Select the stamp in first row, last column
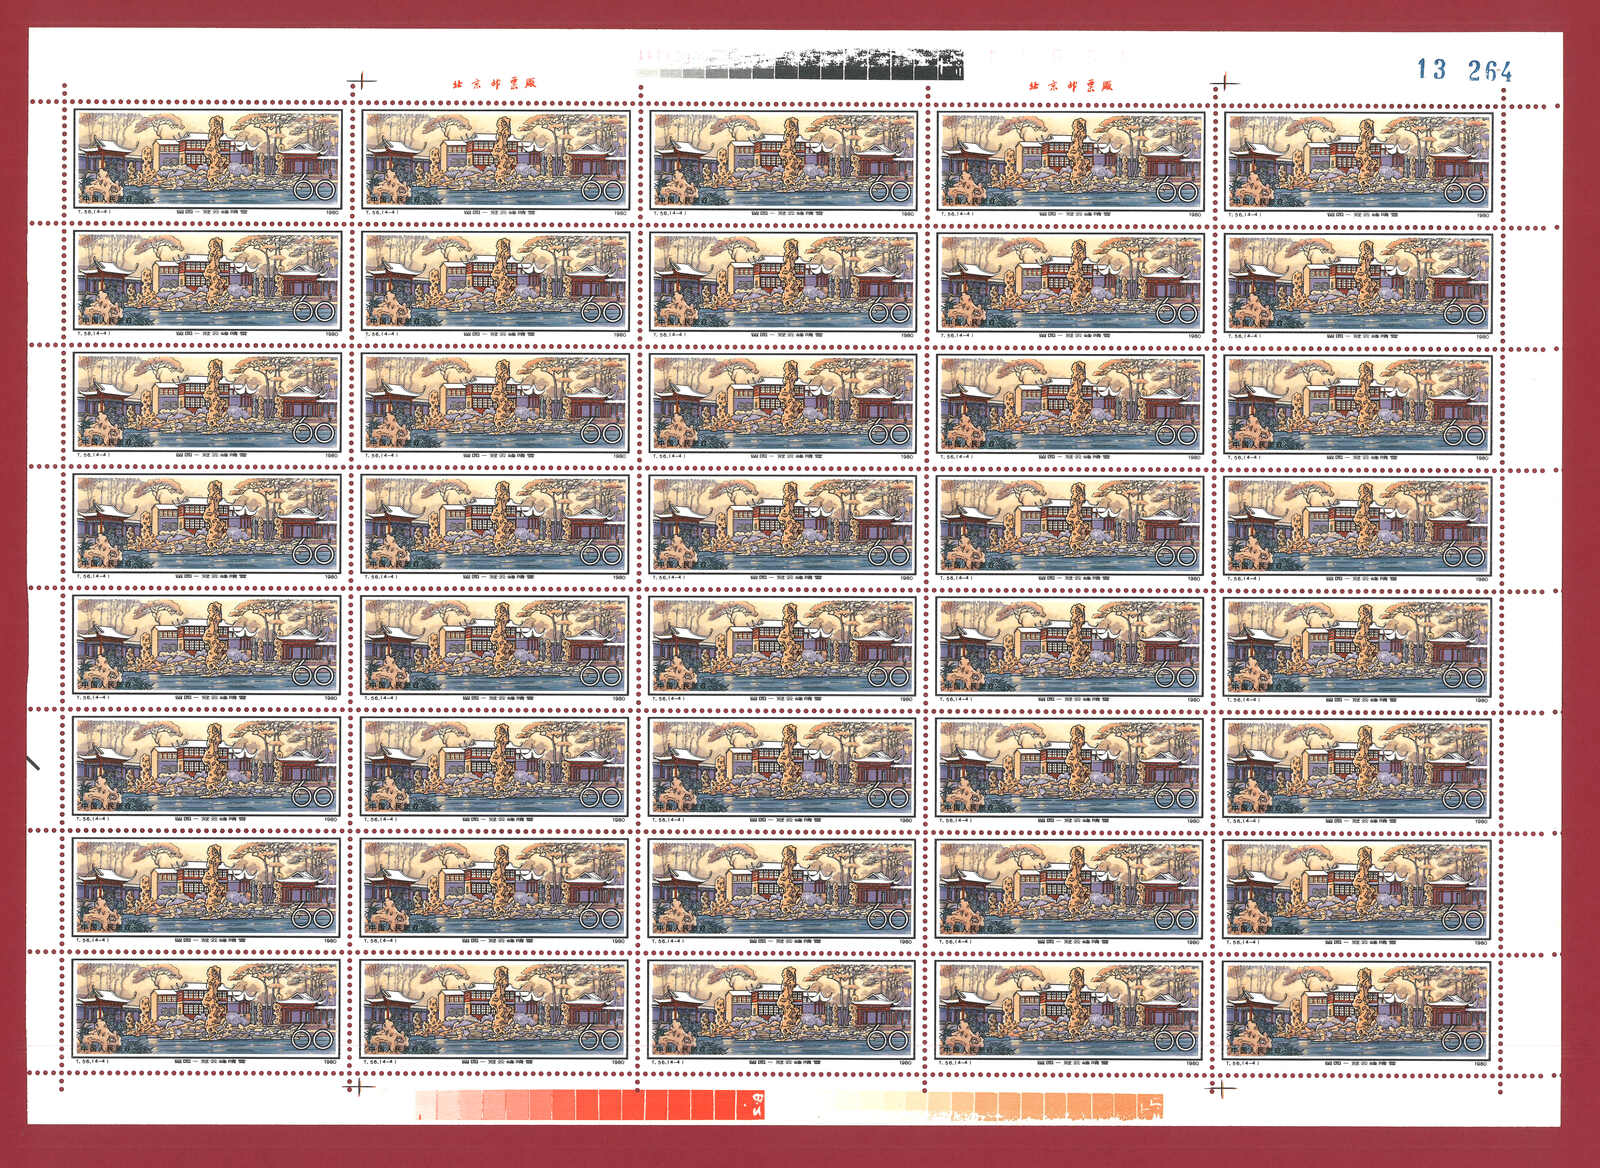 point(1359,164)
